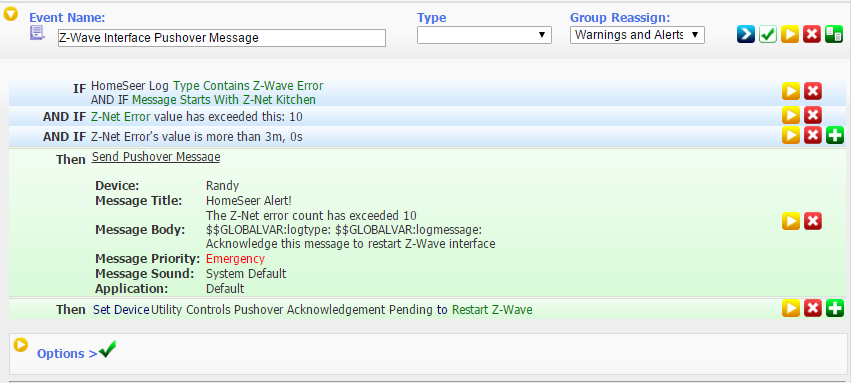
Task: Click the red 'Emergency' priority text
Action: pos(236,259)
